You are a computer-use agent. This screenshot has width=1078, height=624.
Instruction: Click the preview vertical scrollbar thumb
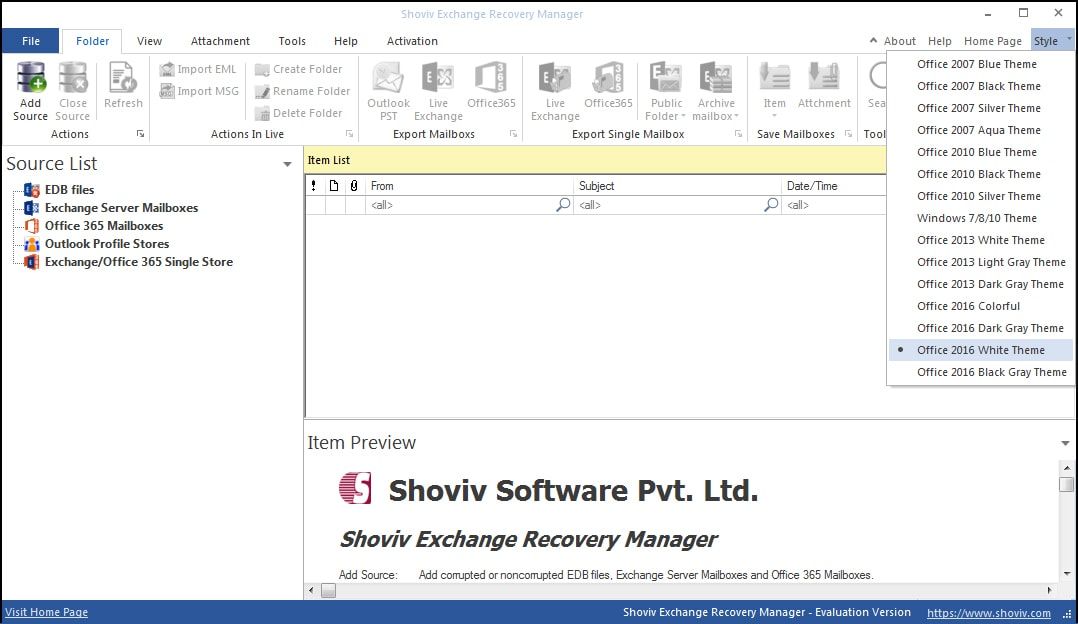point(1066,484)
